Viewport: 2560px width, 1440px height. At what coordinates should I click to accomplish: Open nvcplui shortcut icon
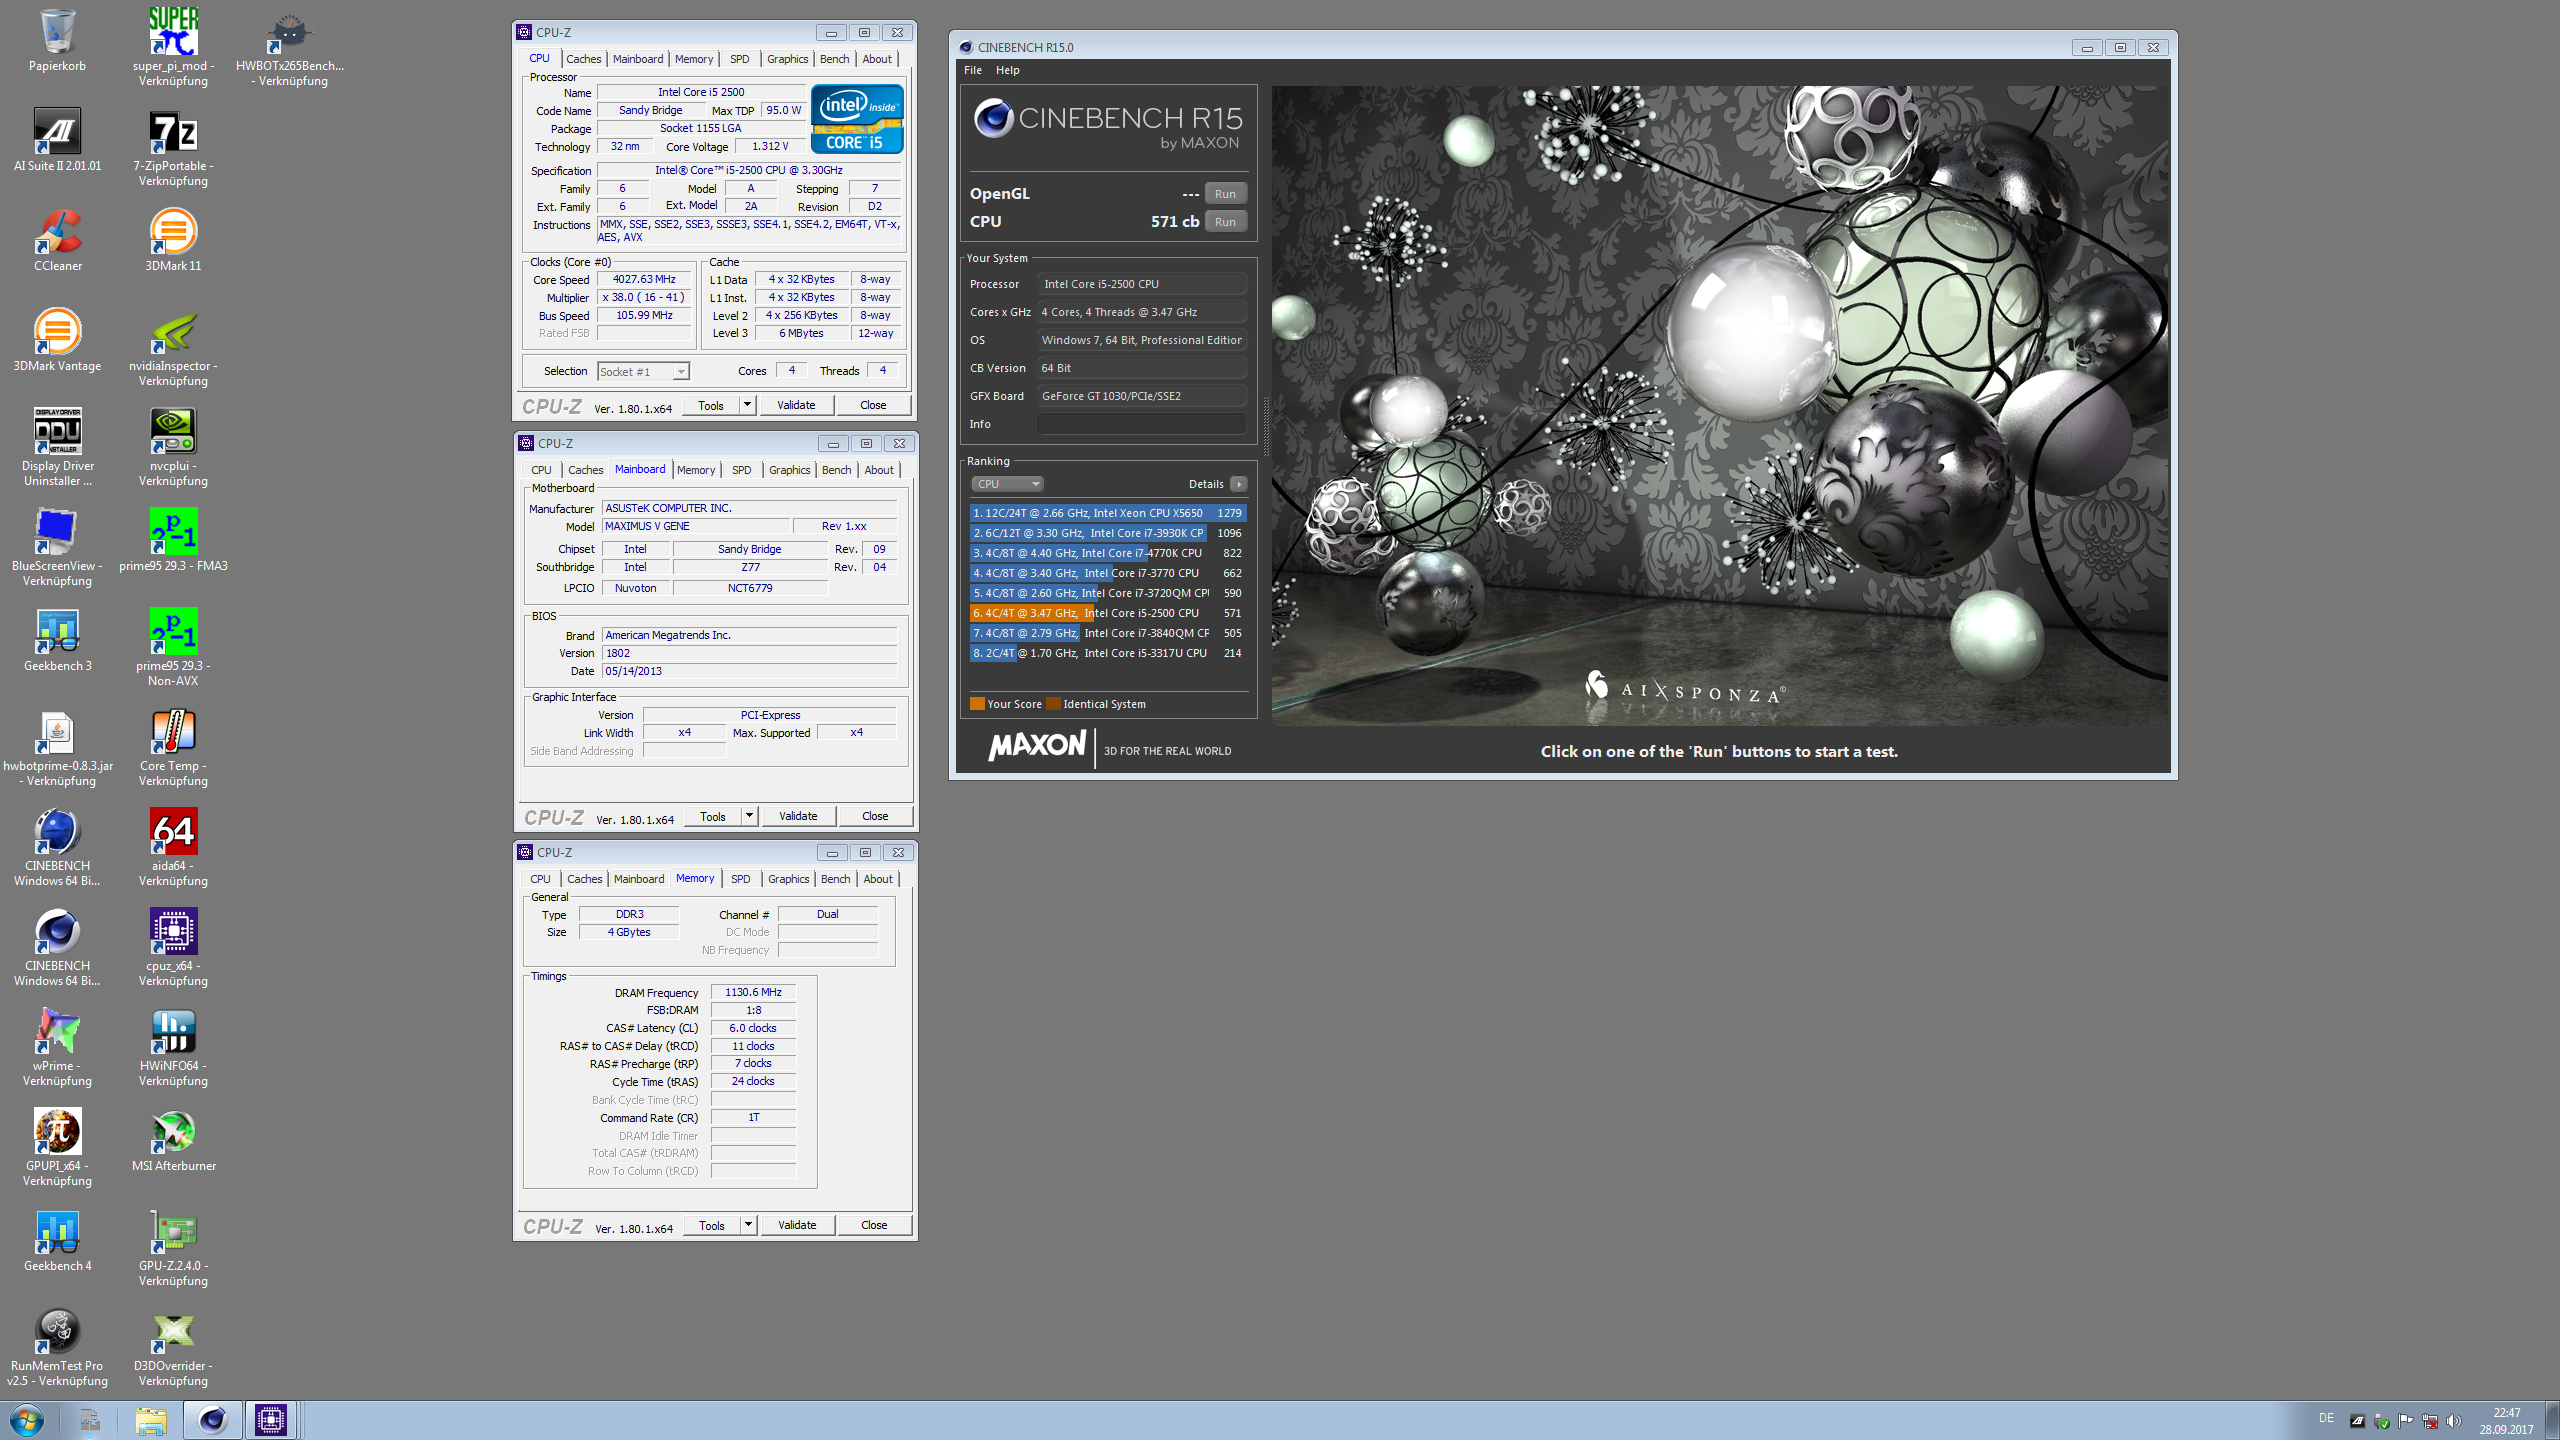(x=173, y=447)
